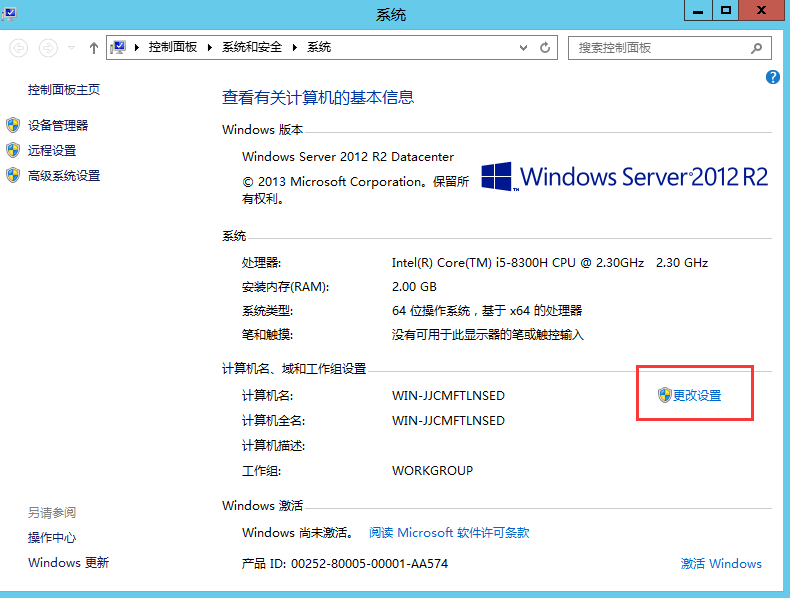Close the 系统 window
Viewport: 790px width, 598px height.
click(x=762, y=10)
